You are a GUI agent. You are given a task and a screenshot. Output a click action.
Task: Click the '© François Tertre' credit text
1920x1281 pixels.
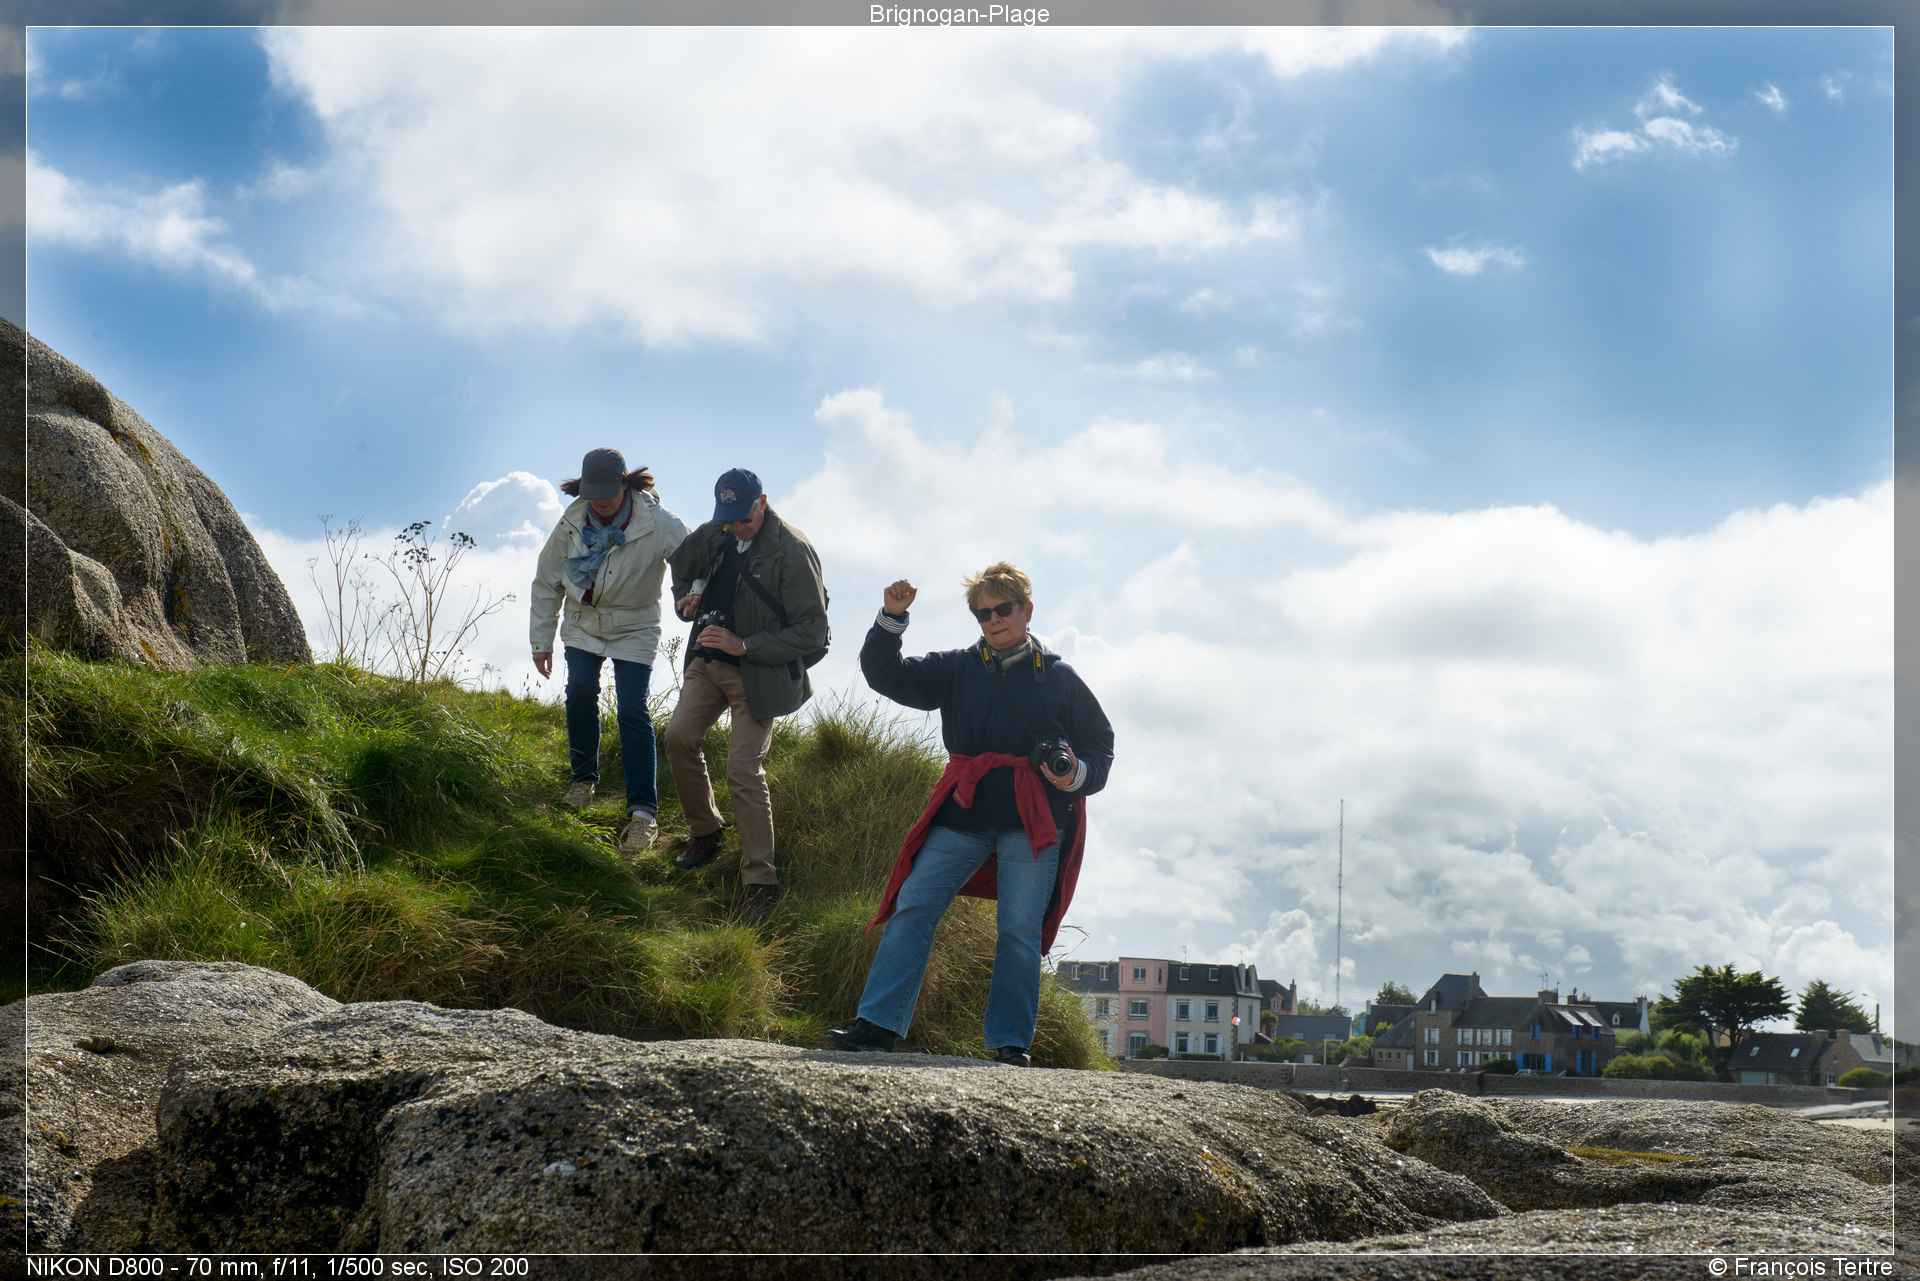click(x=1800, y=1267)
